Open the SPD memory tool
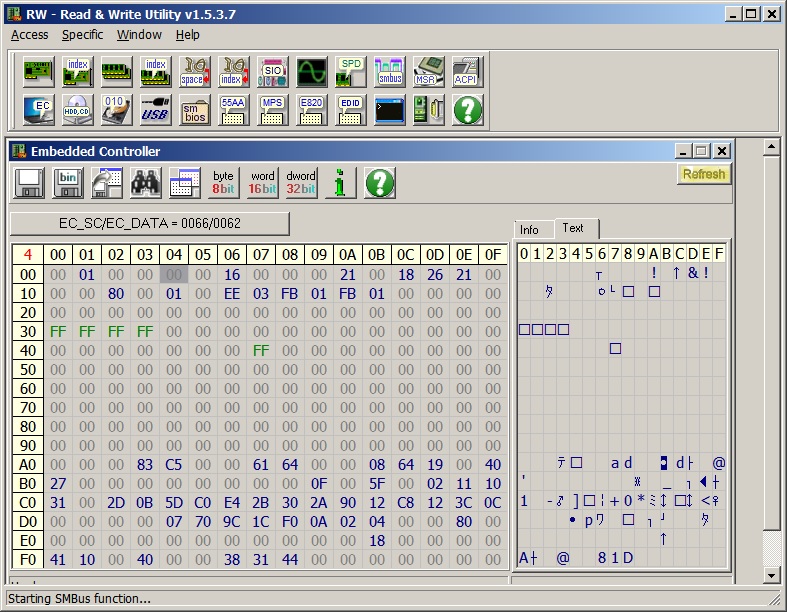787x612 pixels. (350, 71)
